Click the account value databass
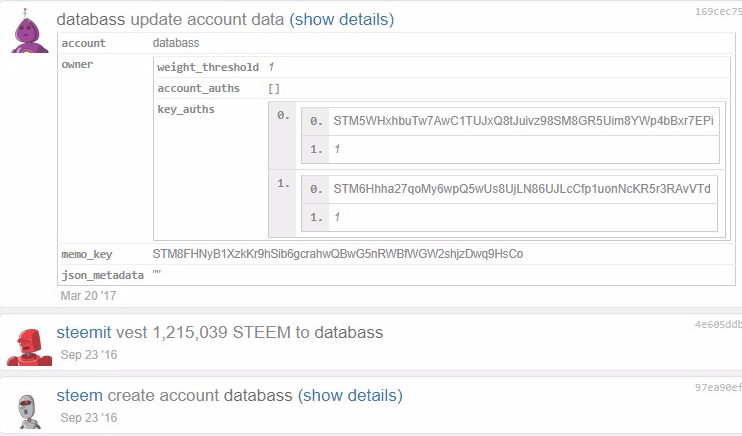The height and width of the screenshot is (436, 742). (176, 43)
